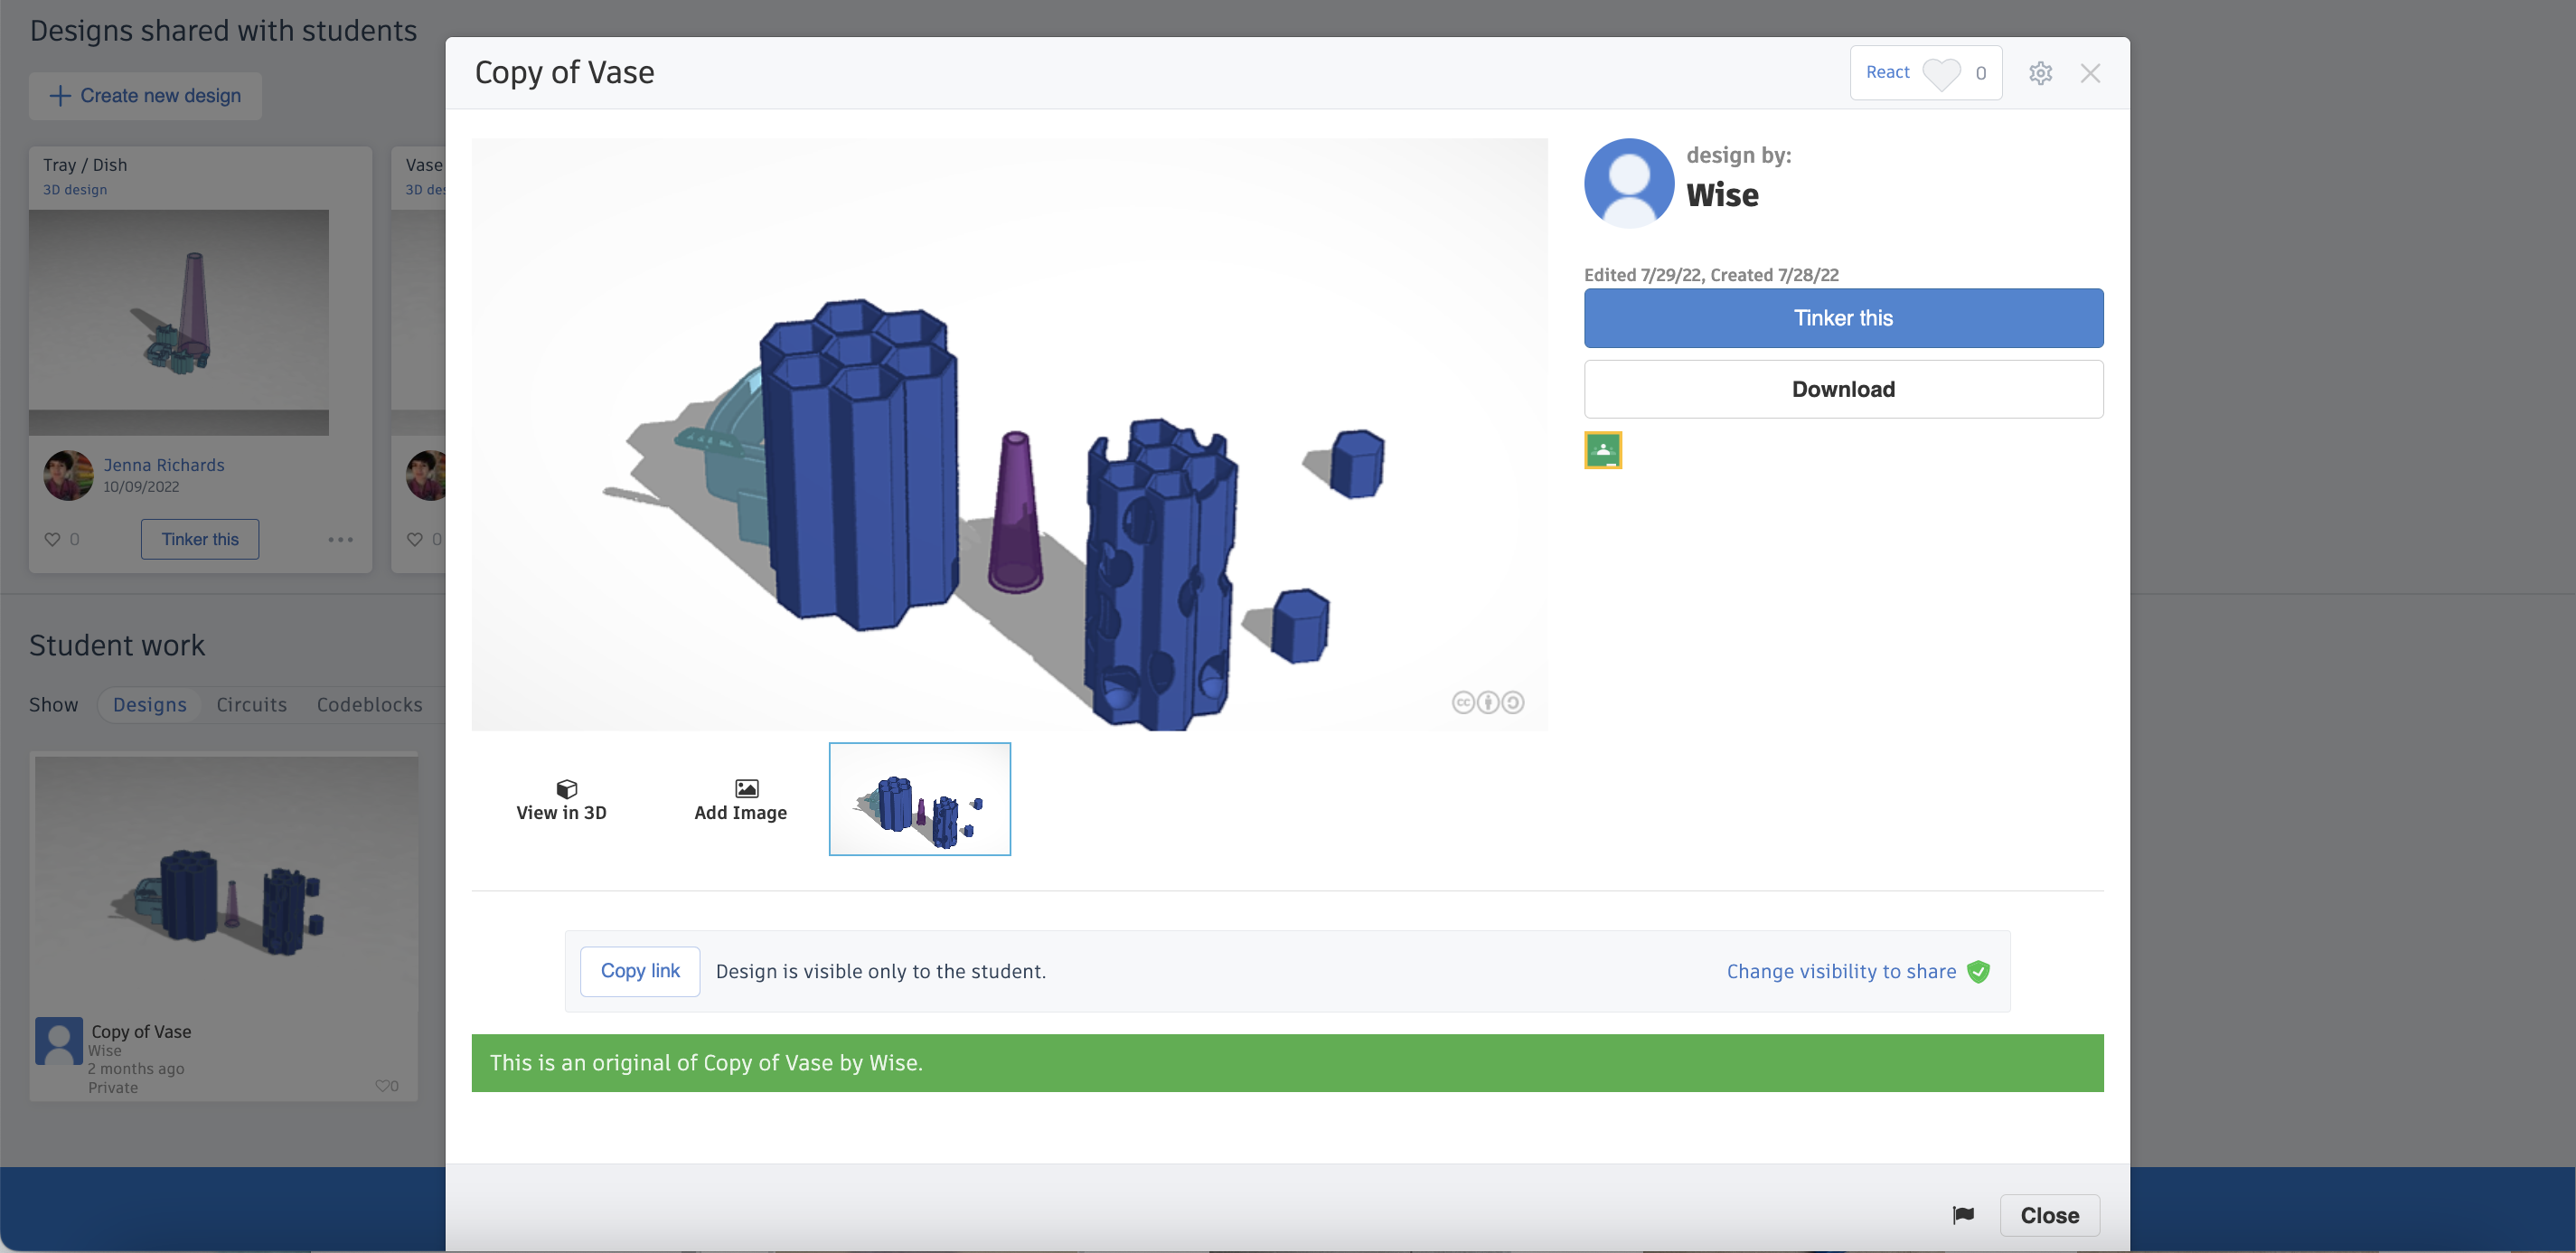
Task: Click the Creative Commons license icon
Action: click(x=1487, y=702)
